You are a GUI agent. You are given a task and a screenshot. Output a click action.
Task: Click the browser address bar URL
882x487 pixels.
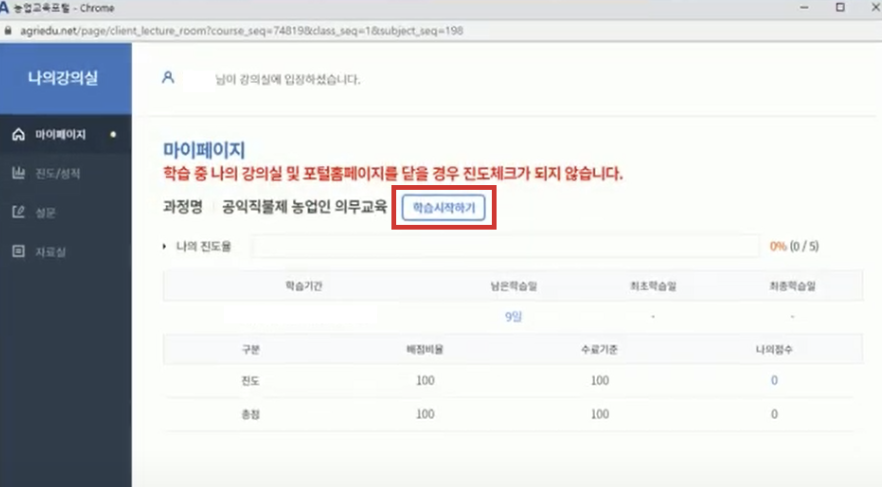tap(242, 31)
